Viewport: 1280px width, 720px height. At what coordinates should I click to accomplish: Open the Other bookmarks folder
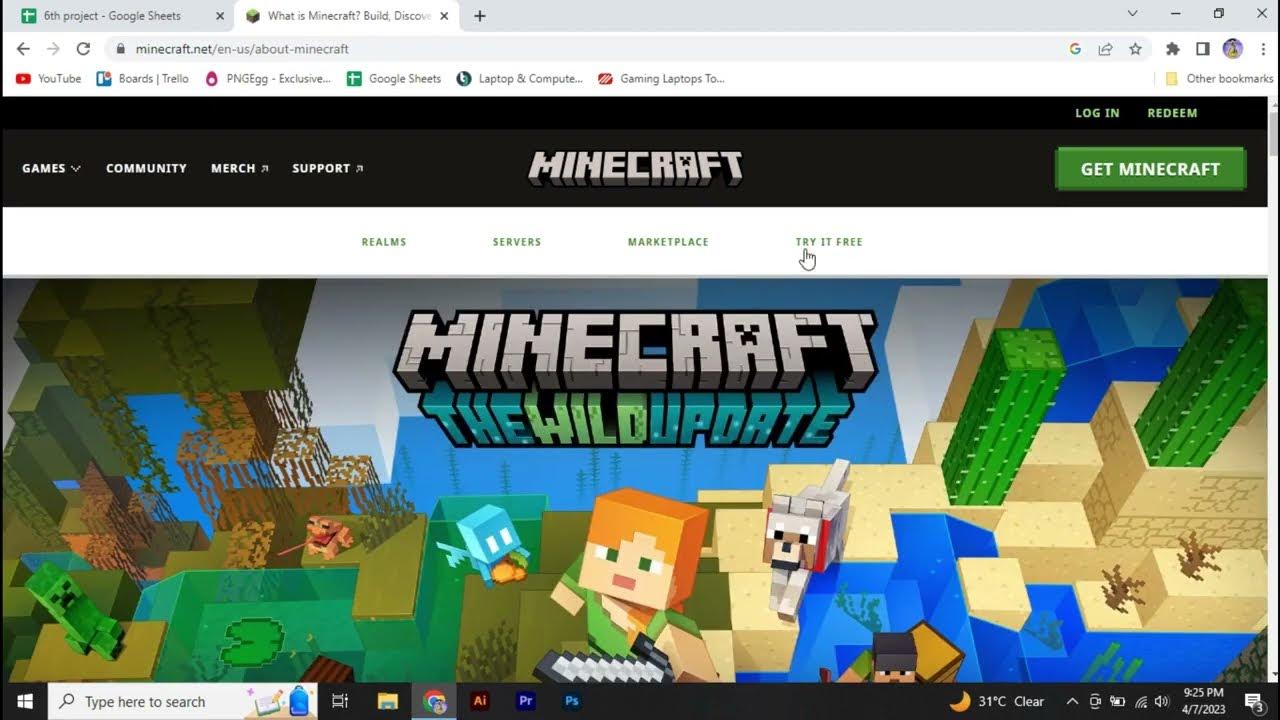coord(1219,78)
